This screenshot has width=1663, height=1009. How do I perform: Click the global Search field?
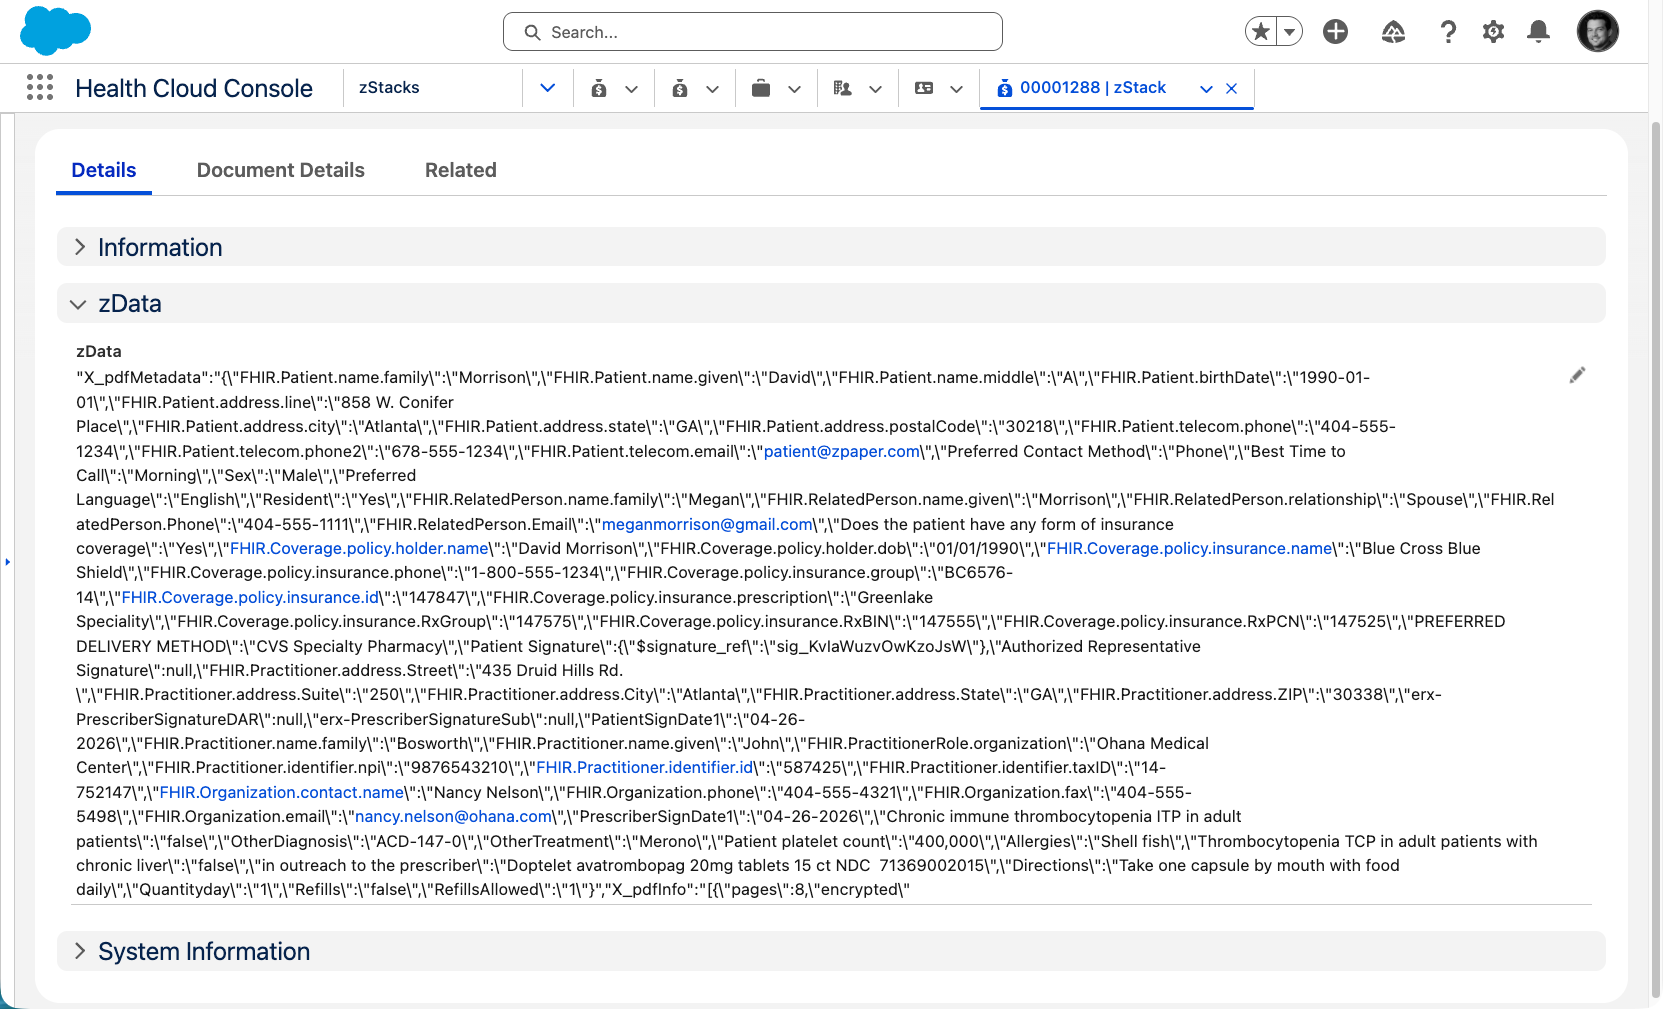pyautogui.click(x=753, y=32)
